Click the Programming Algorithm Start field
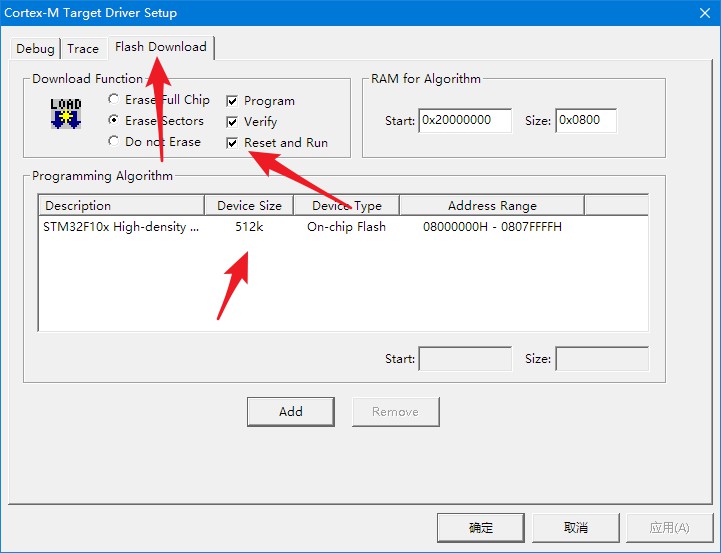The width and height of the screenshot is (721, 553). (x=465, y=359)
